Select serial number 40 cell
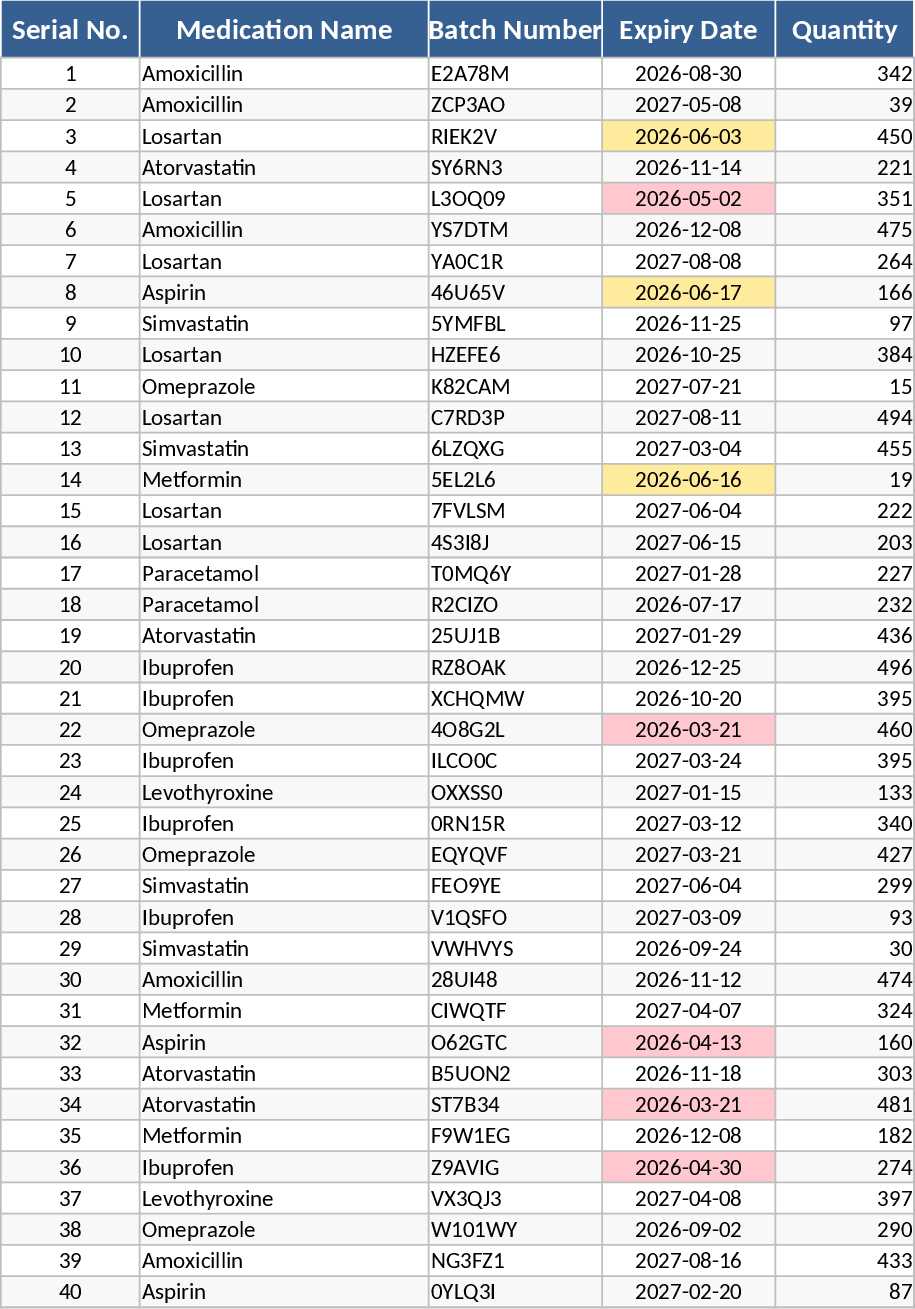Viewport: 915px width, 1309px height. tap(70, 1292)
